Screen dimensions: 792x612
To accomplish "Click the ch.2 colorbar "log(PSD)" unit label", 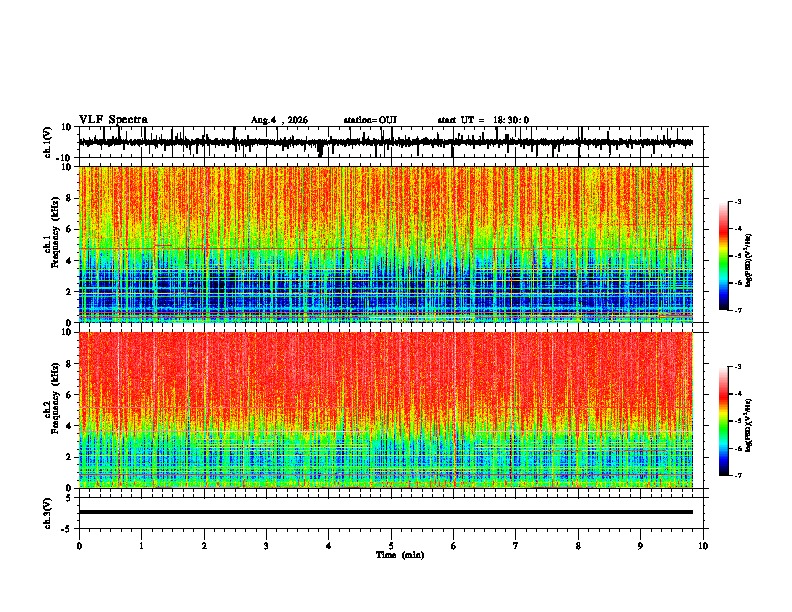I will [748, 425].
